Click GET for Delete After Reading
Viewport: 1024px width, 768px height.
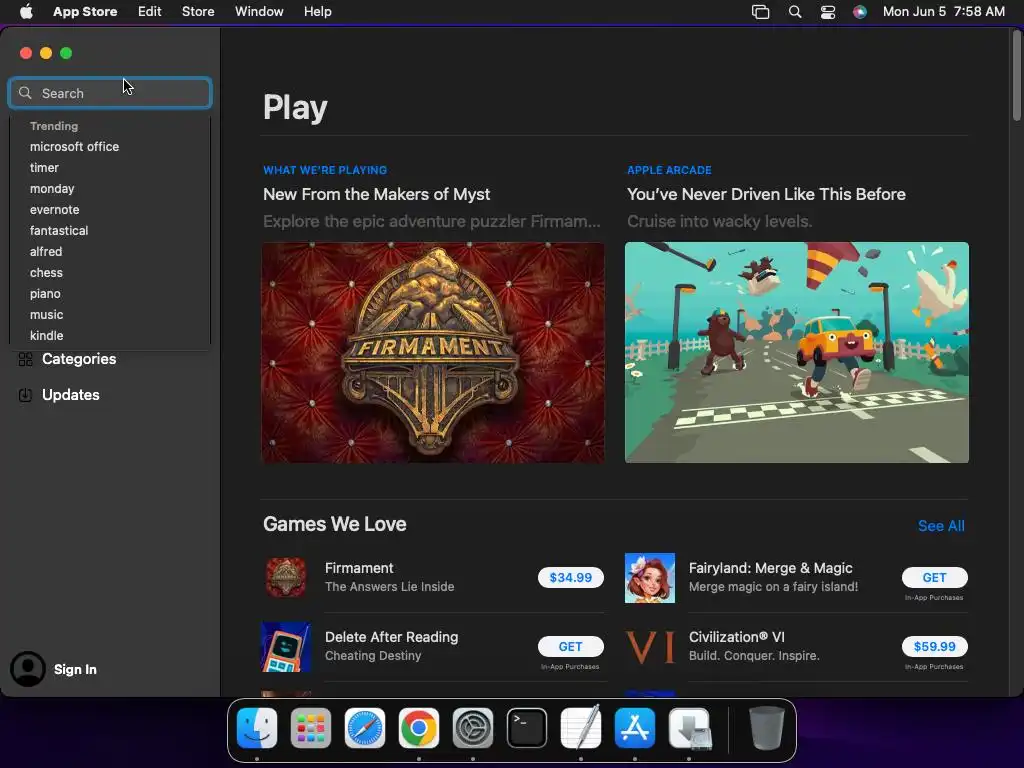coord(571,647)
